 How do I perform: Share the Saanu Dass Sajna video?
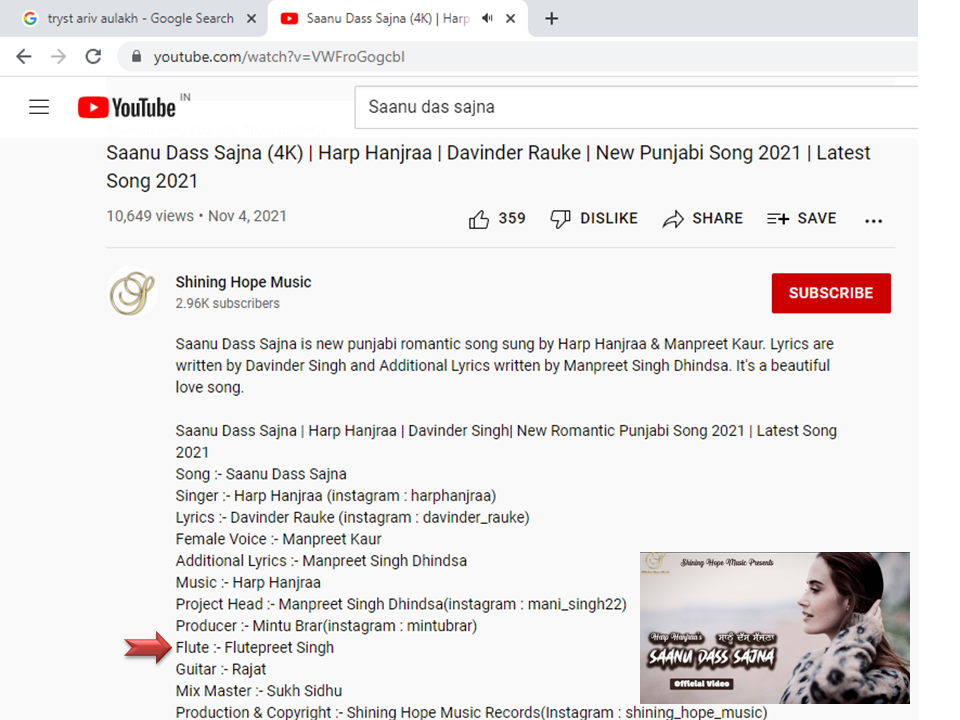coord(703,219)
